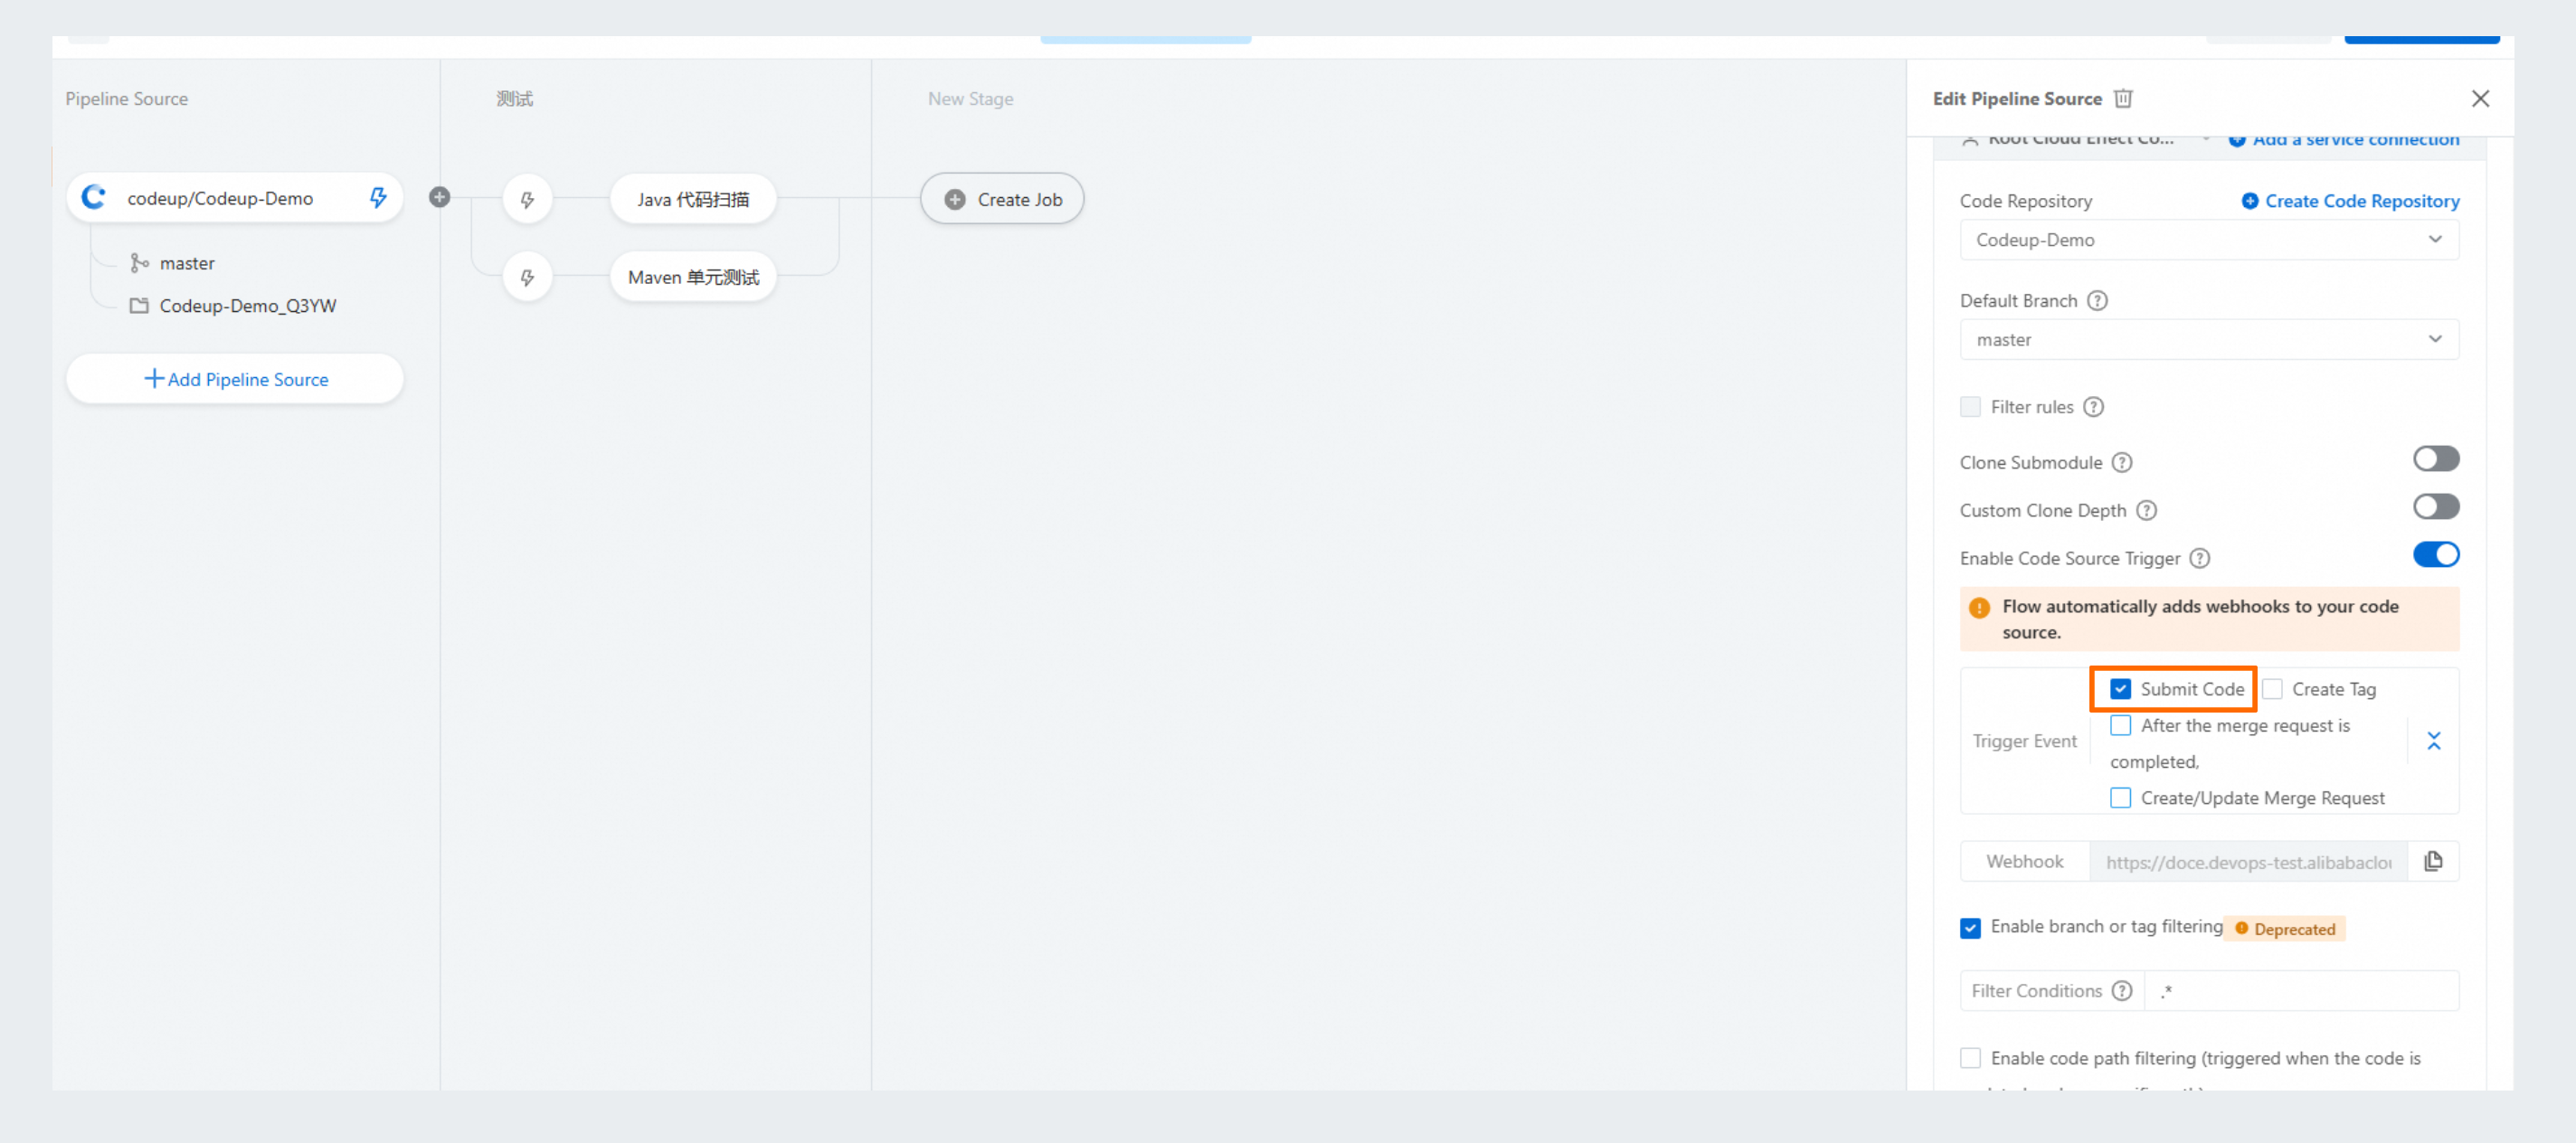Uncheck Enable branch or tag filtering

1970,928
